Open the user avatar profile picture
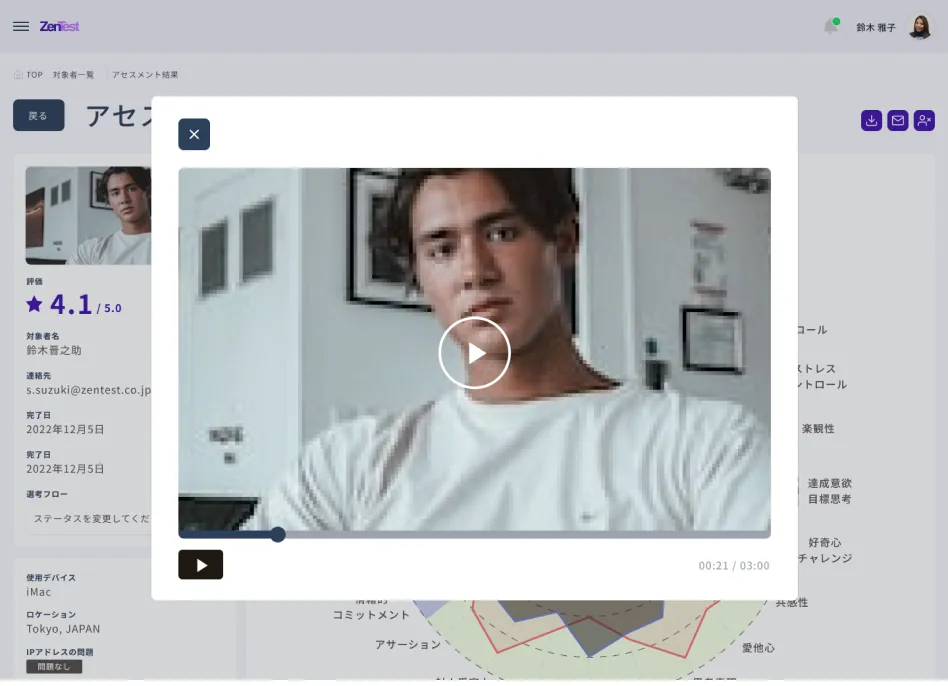 pyautogui.click(x=920, y=27)
